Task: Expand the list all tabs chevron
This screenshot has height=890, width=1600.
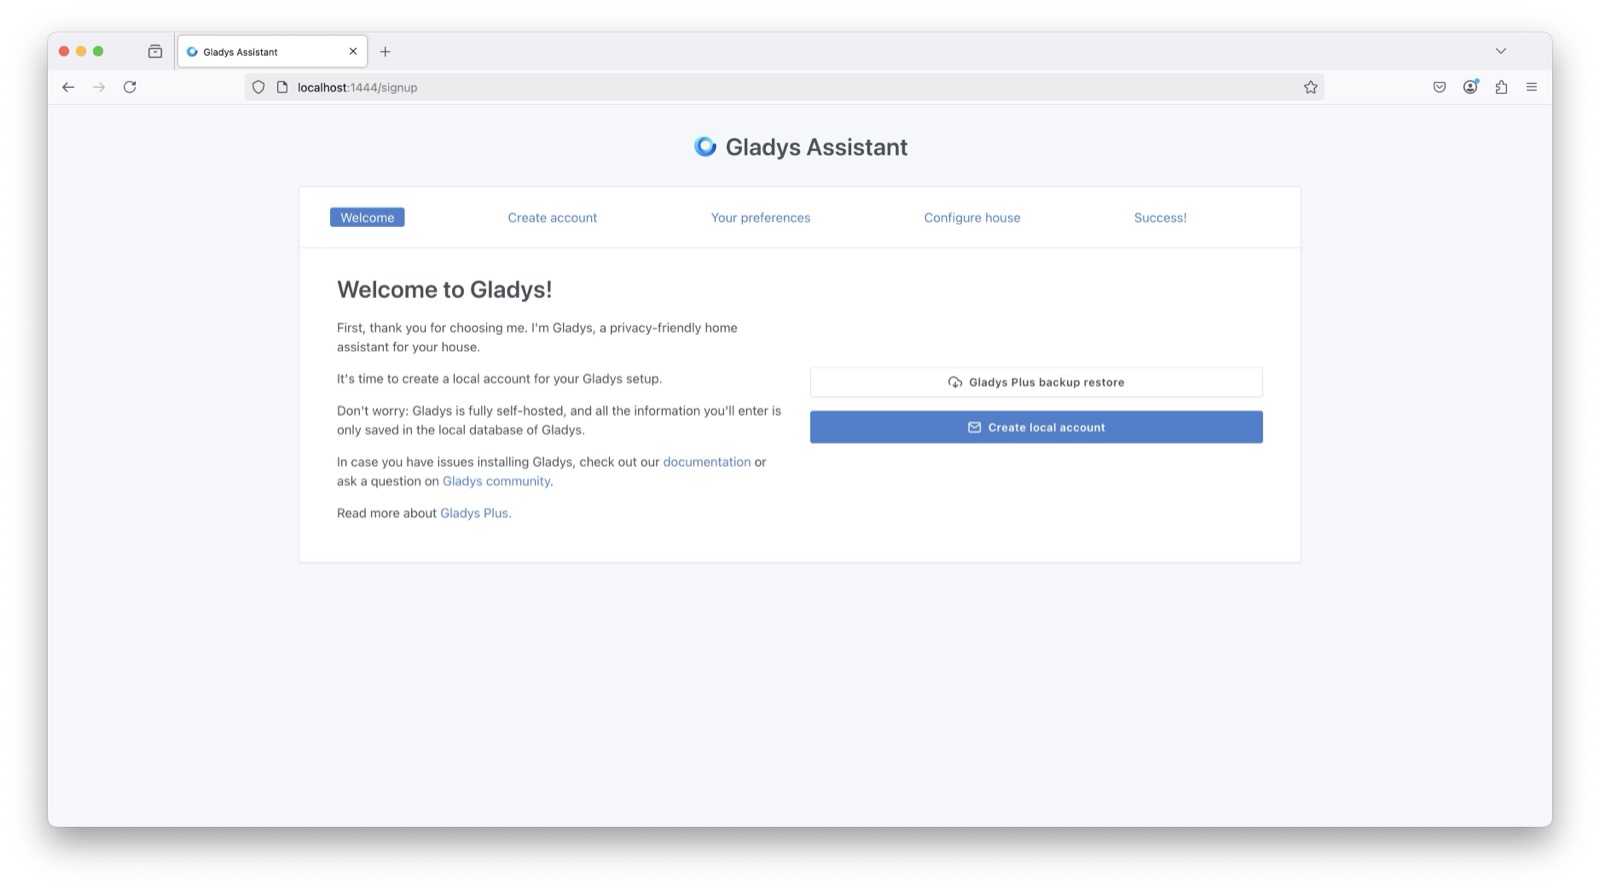Action: tap(1500, 51)
